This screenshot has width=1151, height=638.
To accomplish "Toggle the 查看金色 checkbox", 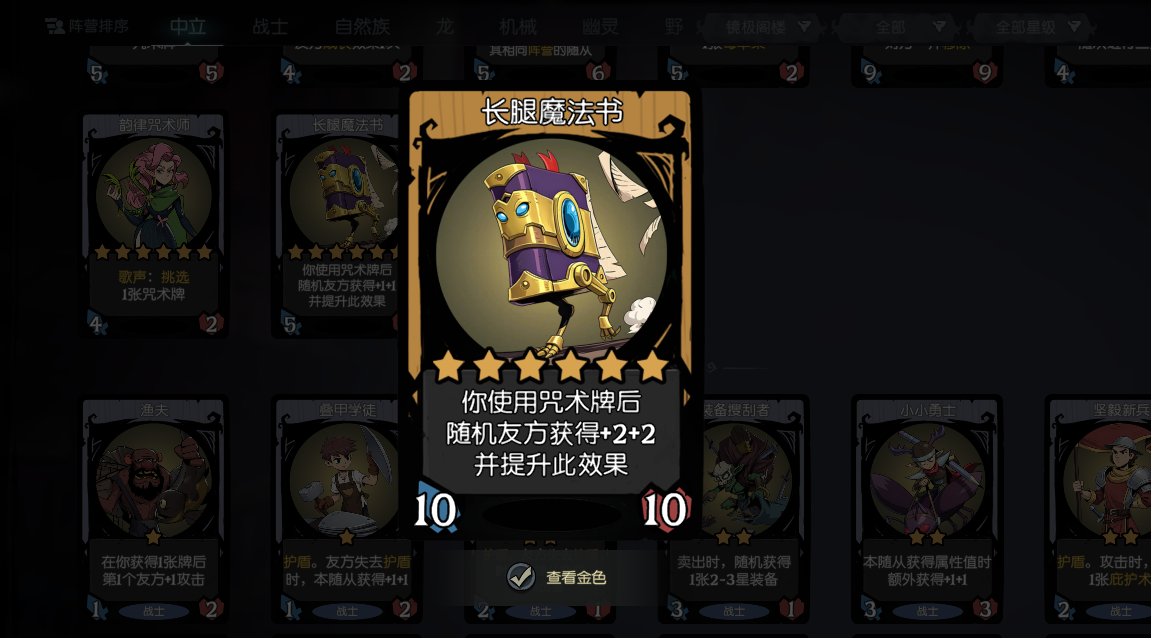I will coord(521,577).
